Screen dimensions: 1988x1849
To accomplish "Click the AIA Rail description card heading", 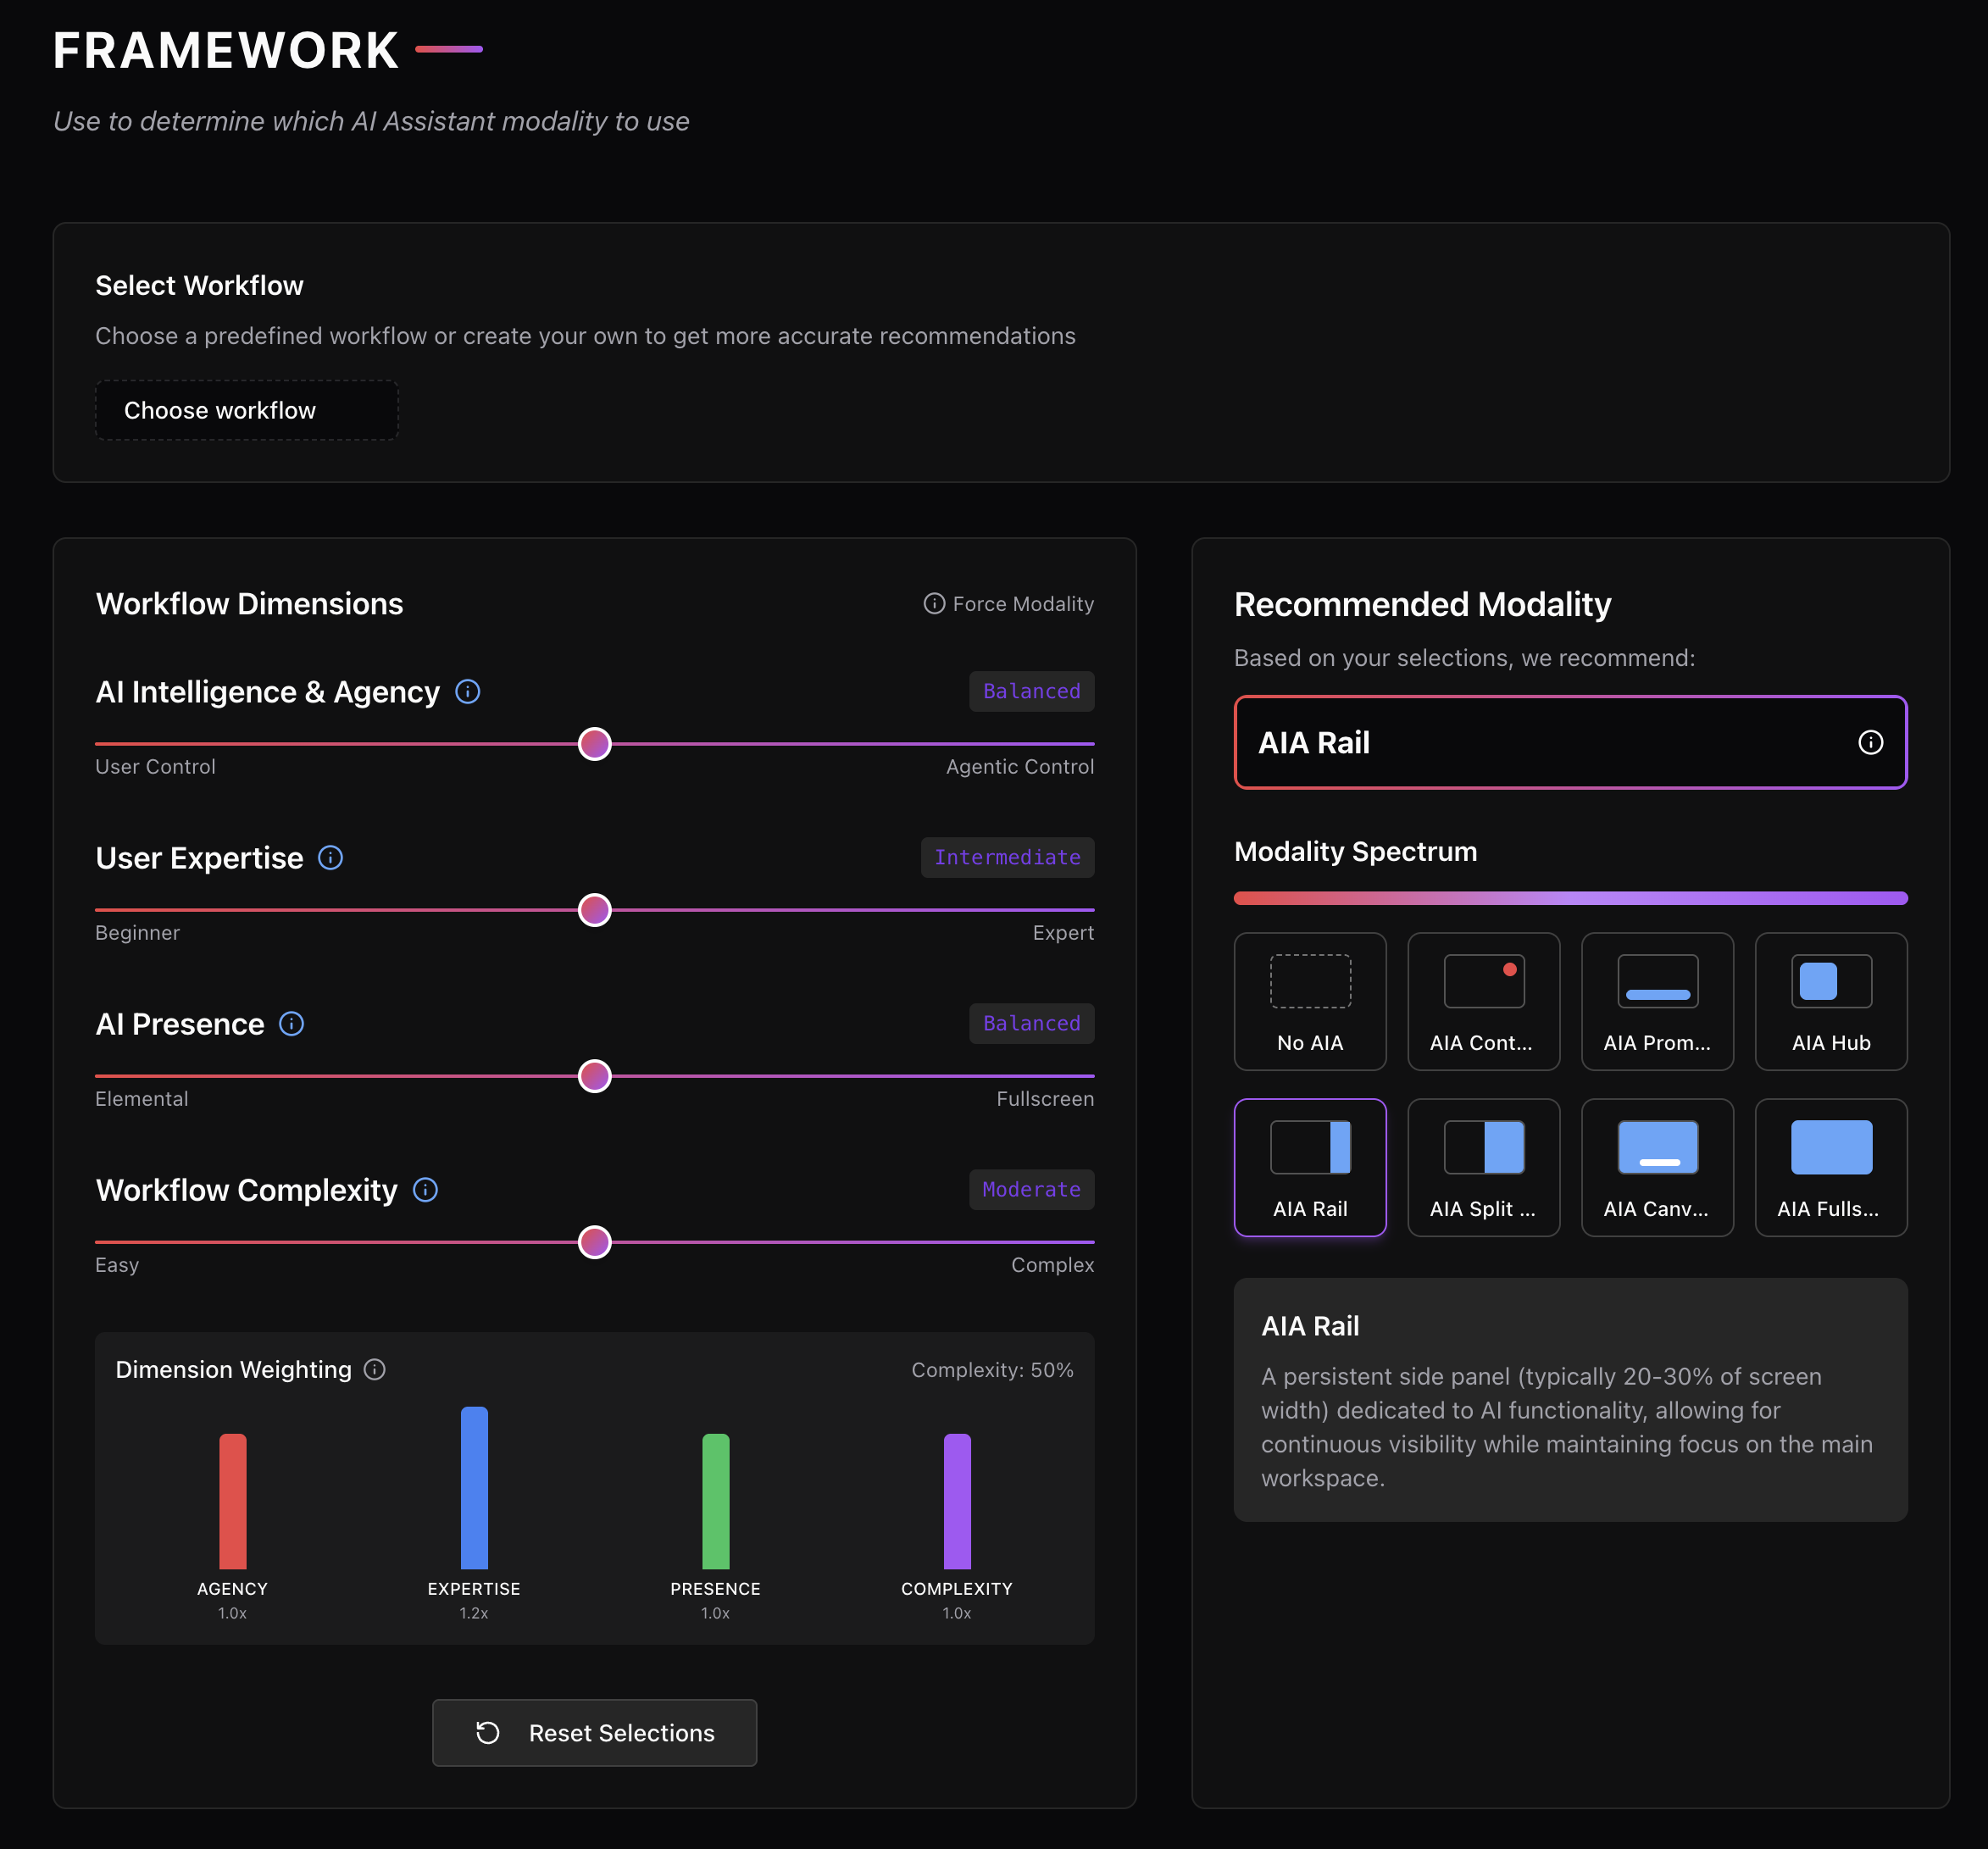I will pos(1310,1325).
